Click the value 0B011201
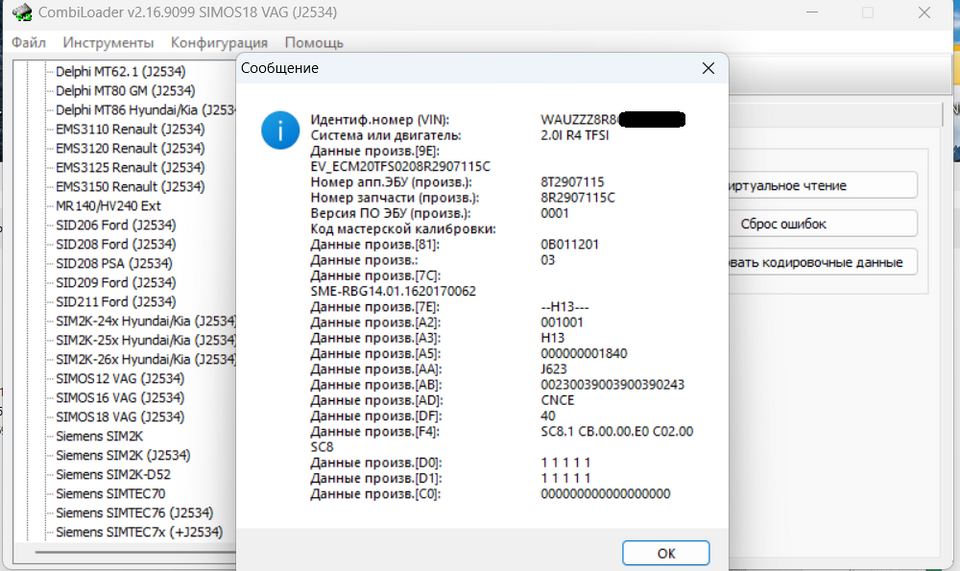This screenshot has width=960, height=571. [x=570, y=244]
